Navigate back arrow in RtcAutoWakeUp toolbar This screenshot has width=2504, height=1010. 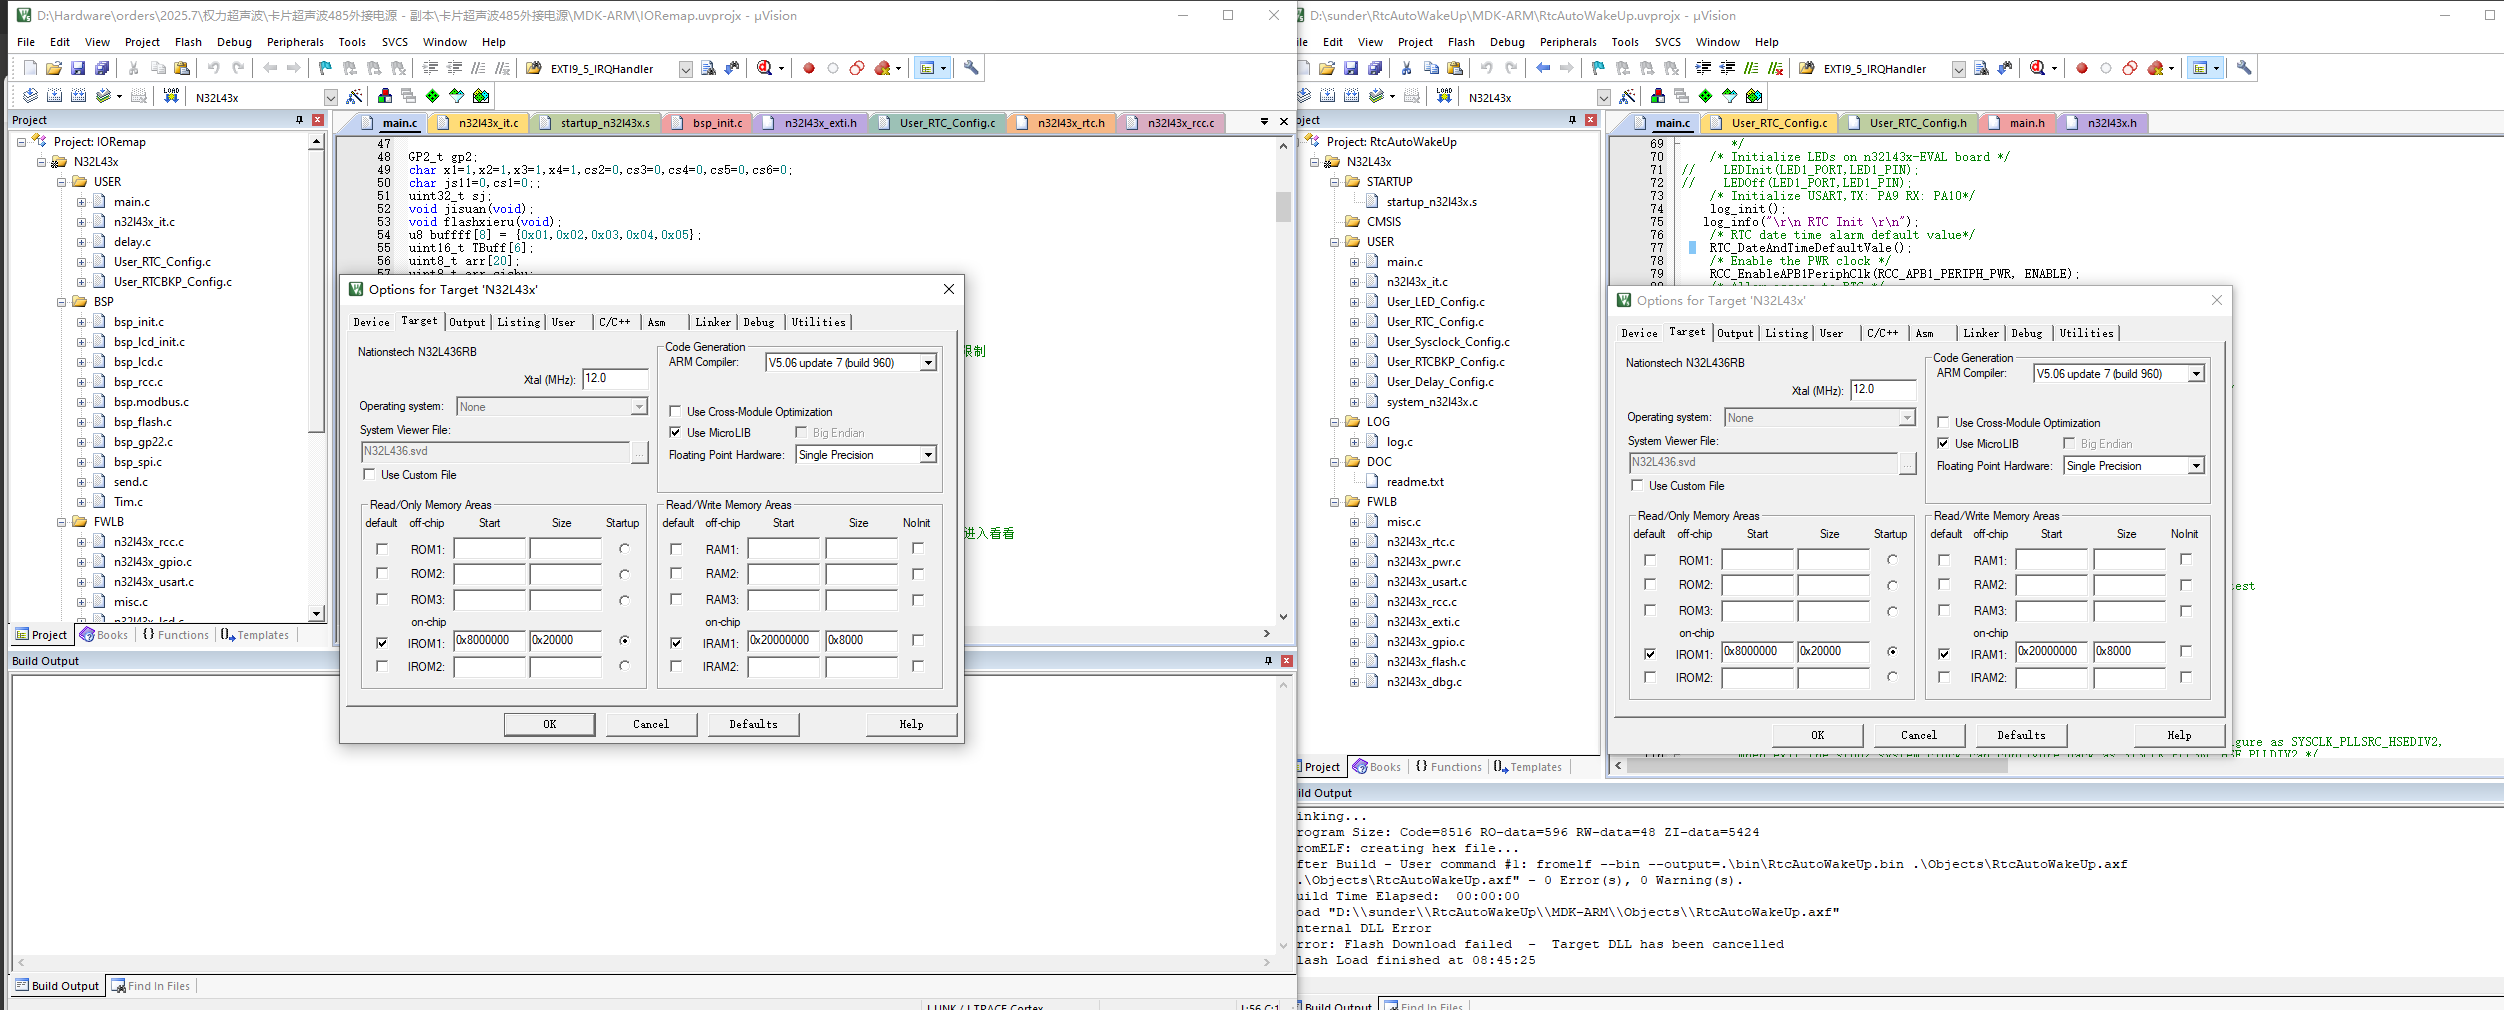pos(1543,68)
